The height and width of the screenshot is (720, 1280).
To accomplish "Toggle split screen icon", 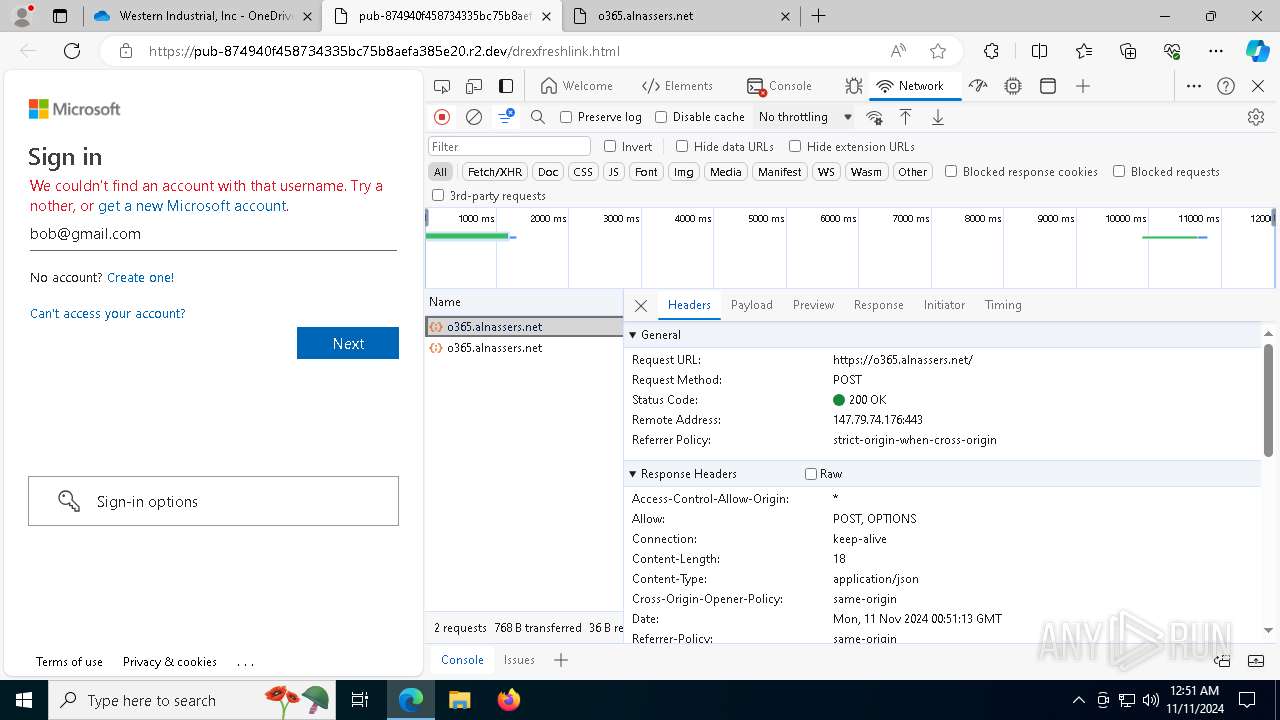I will point(1039,51).
